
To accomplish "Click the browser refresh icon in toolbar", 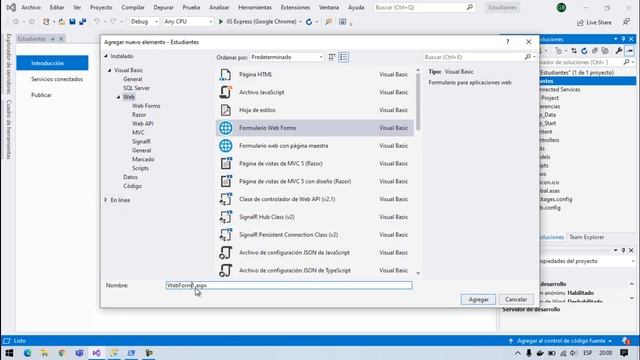I will click(309, 22).
